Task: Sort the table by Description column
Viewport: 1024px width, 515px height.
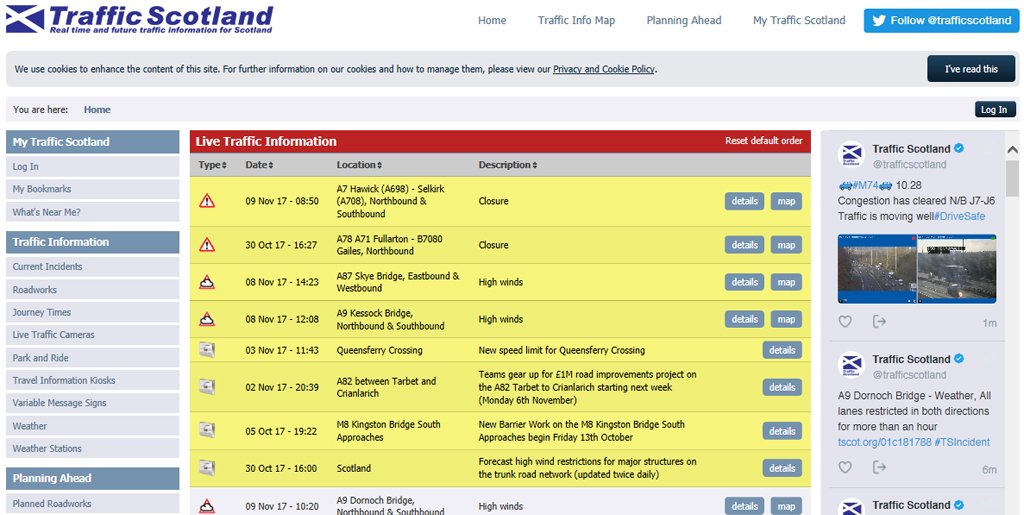Action: tap(507, 165)
